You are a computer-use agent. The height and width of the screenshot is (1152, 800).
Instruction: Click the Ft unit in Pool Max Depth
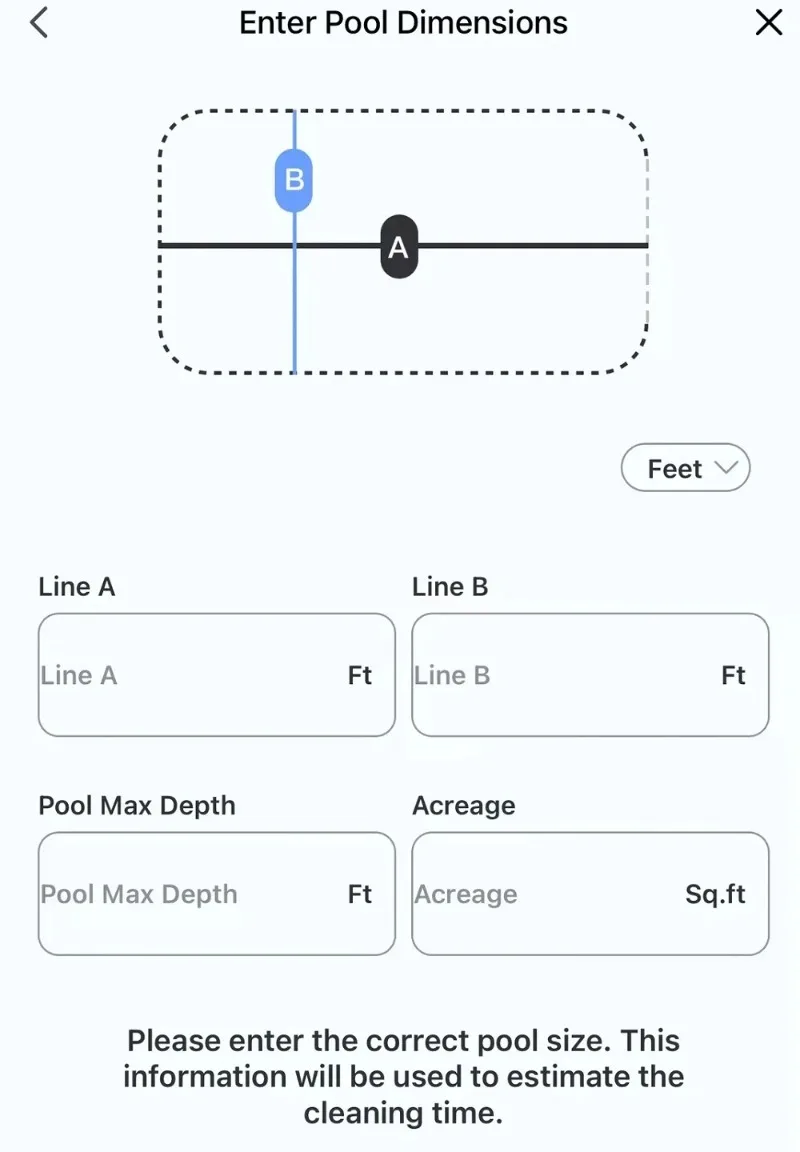[x=360, y=894]
